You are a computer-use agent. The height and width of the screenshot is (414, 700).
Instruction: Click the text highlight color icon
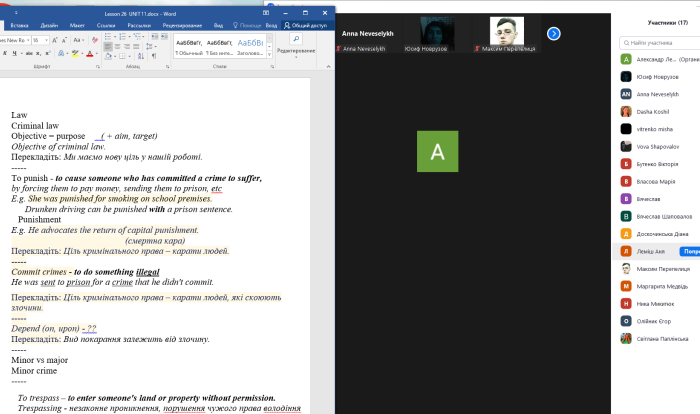click(x=75, y=54)
